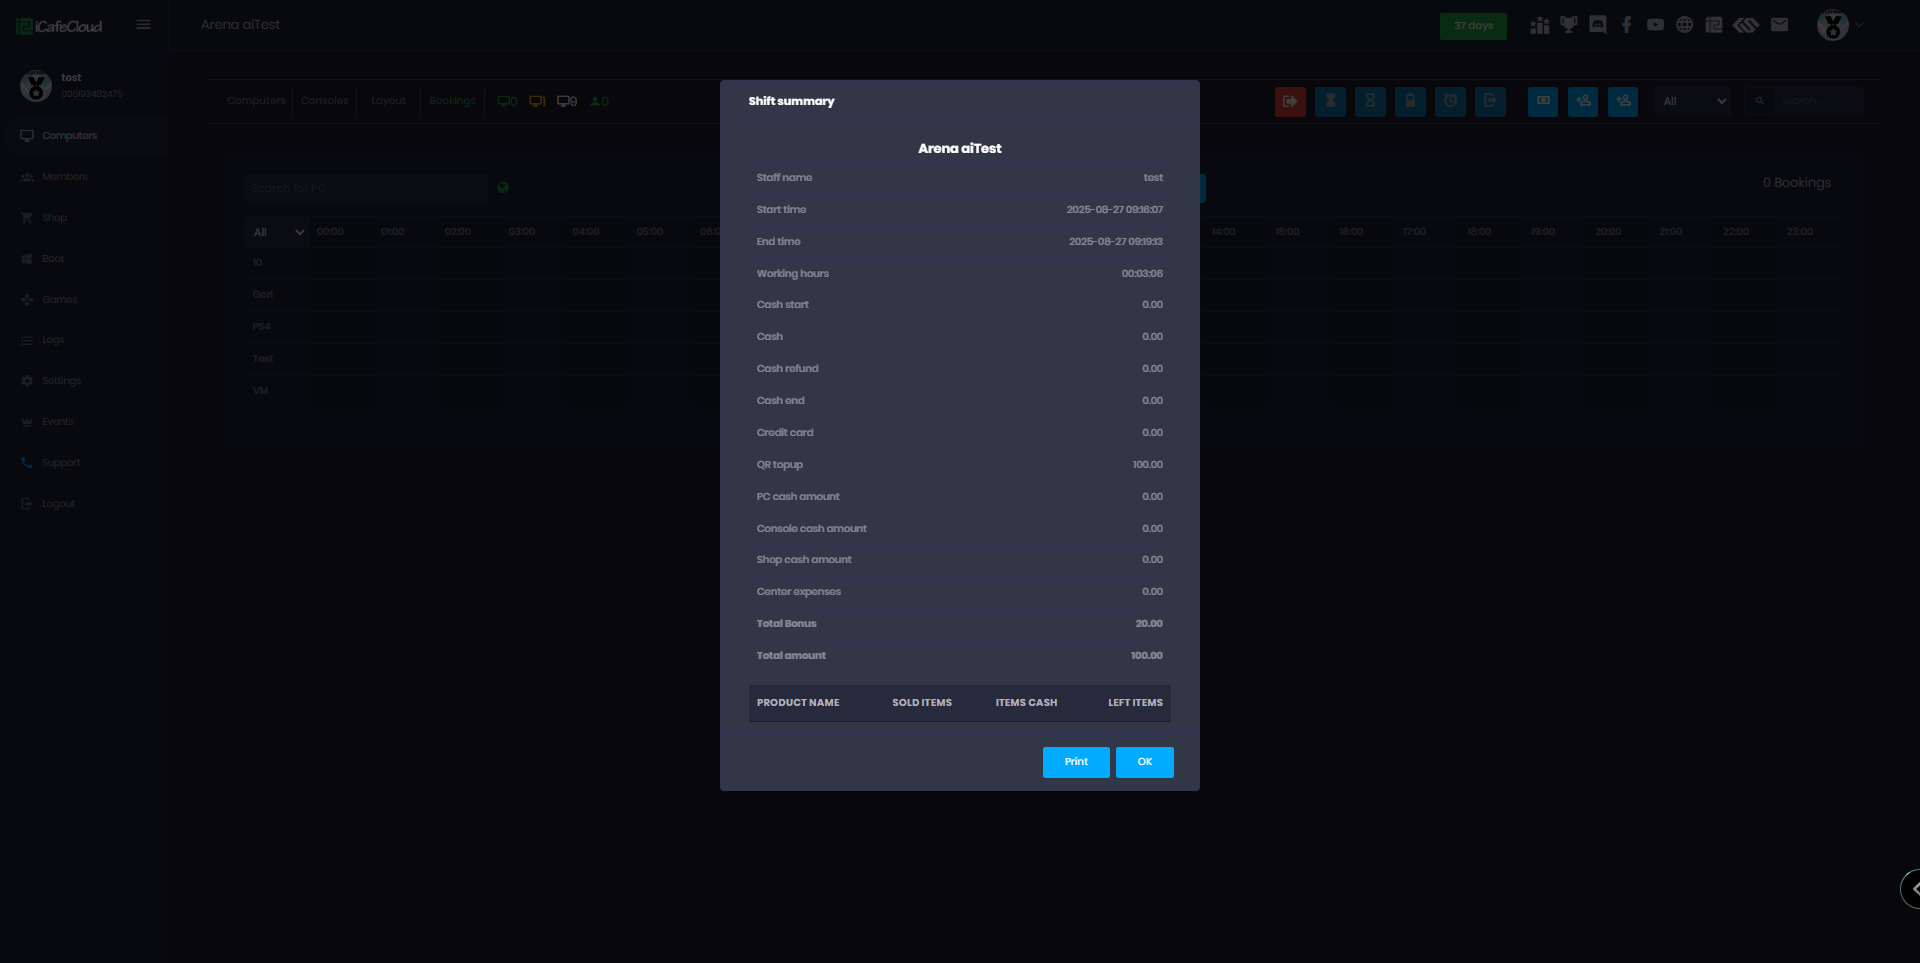
Task: Click the magnifier icon beside the Search field
Action: pos(1759,101)
